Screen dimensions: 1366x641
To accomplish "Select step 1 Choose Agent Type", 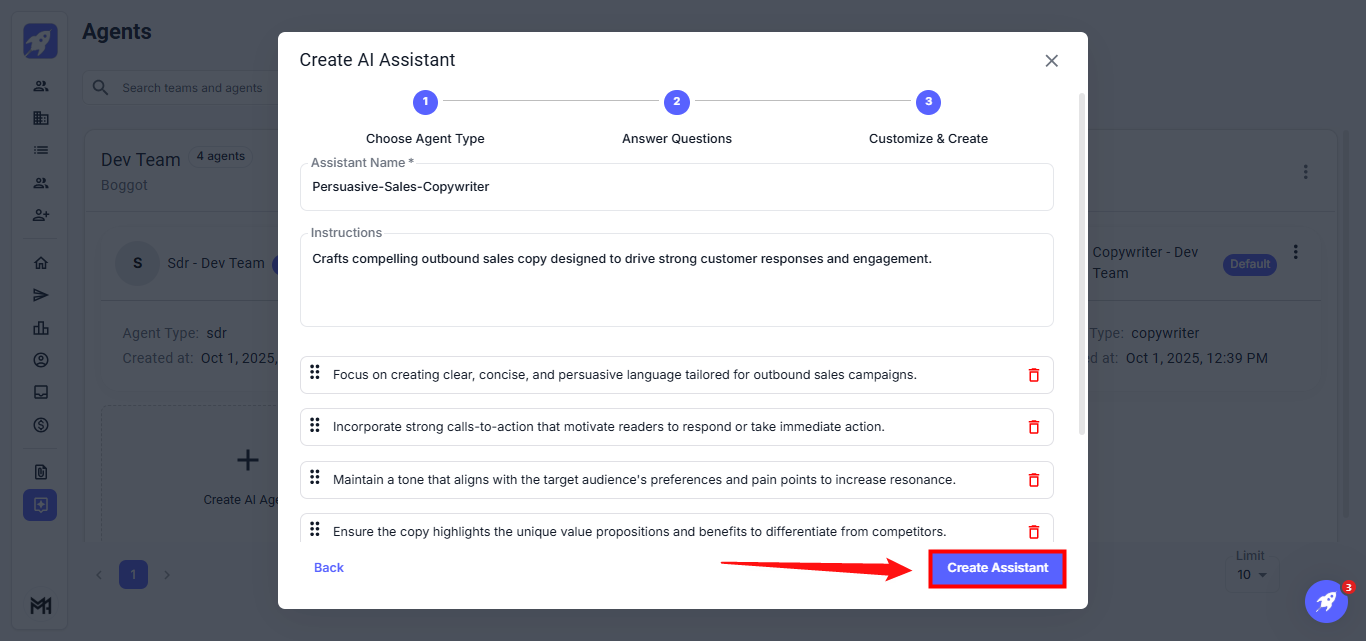I will pyautogui.click(x=425, y=102).
